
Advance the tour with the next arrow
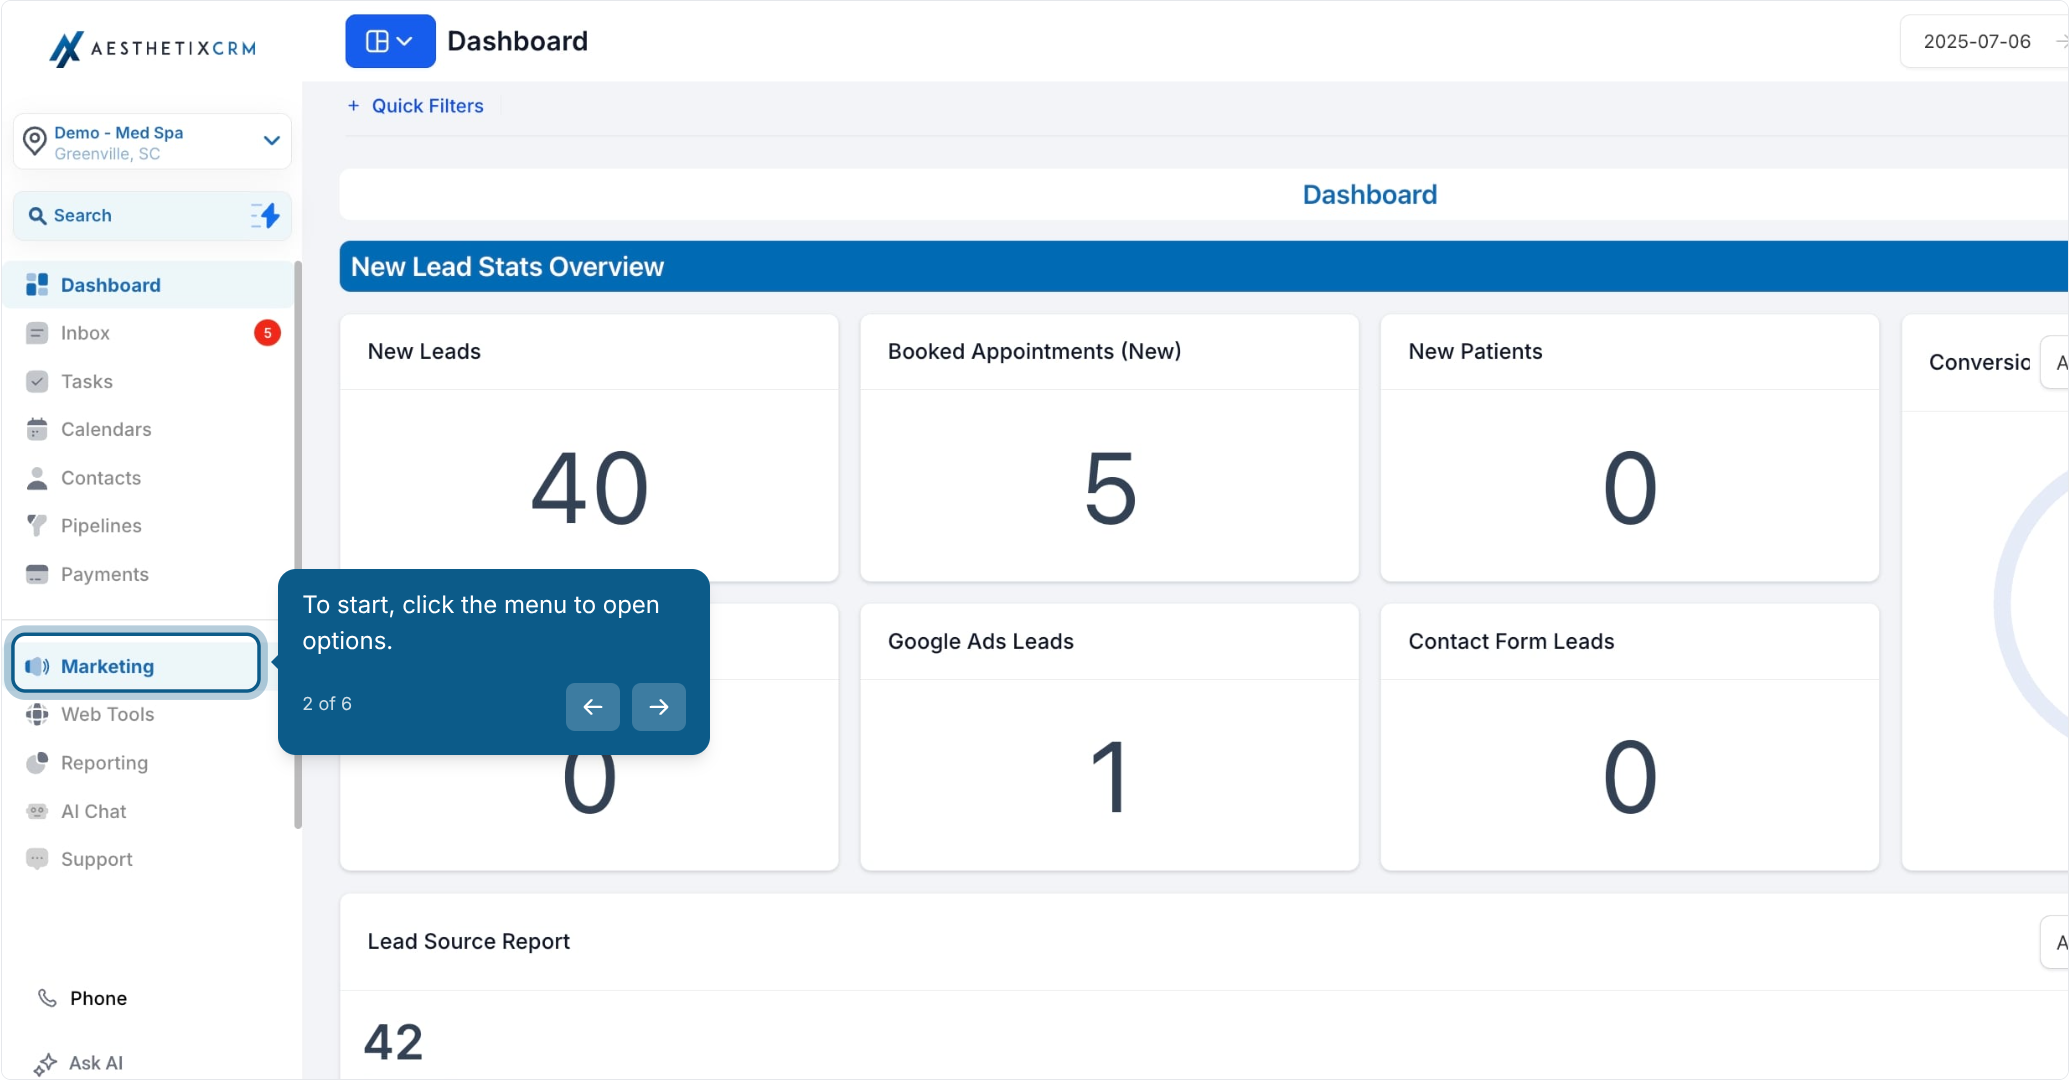coord(659,707)
